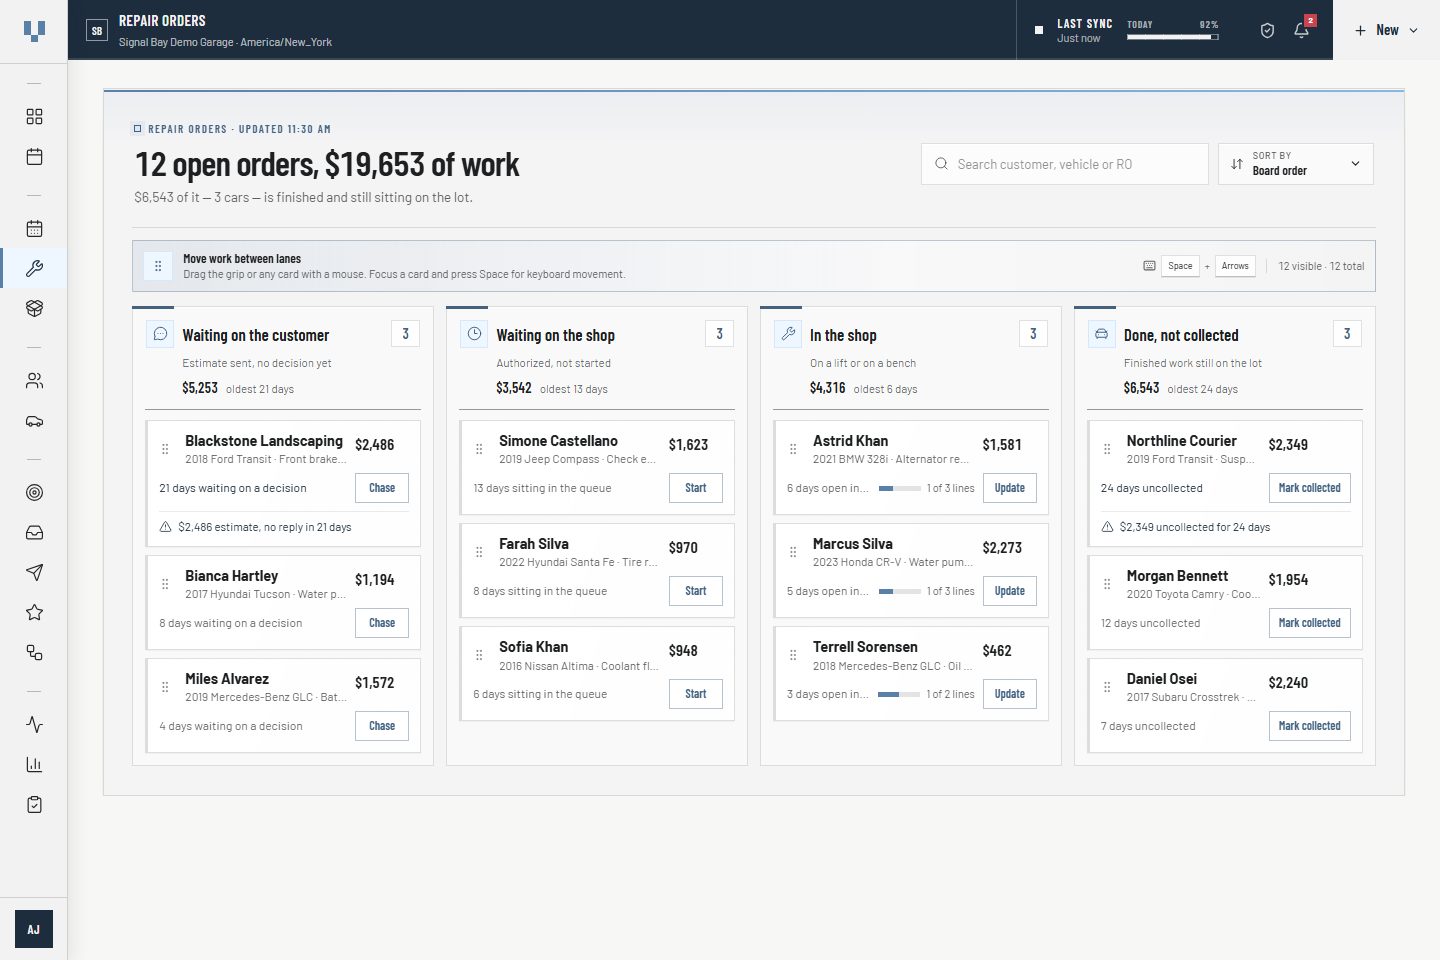The image size is (1440, 960).
Task: Open the dotted schedule calendar icon in sidebar
Action: click(34, 229)
